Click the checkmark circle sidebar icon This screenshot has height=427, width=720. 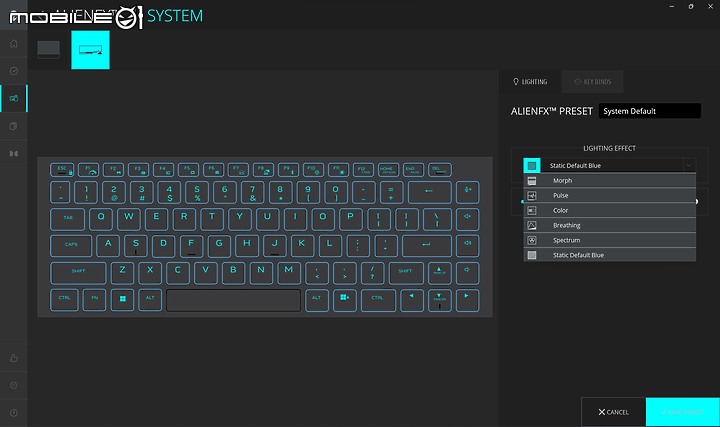(x=14, y=71)
